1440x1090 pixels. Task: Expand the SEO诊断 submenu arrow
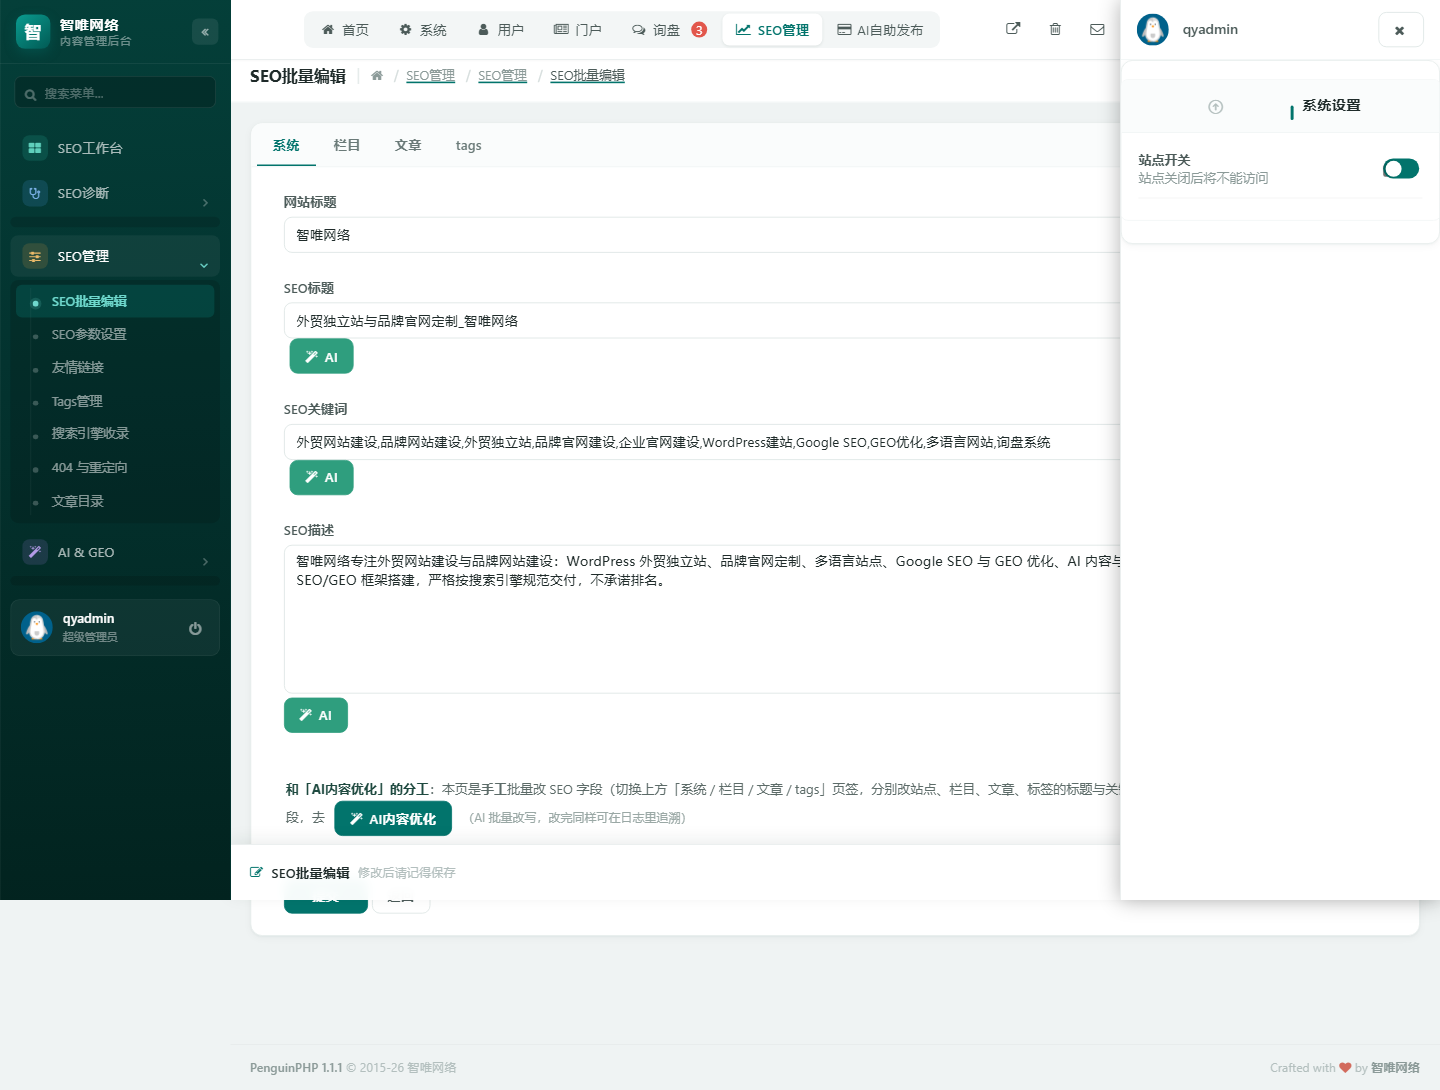click(206, 203)
